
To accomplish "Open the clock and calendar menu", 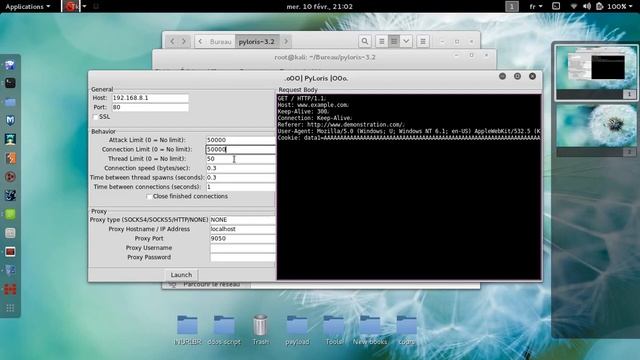I will (319, 7).
